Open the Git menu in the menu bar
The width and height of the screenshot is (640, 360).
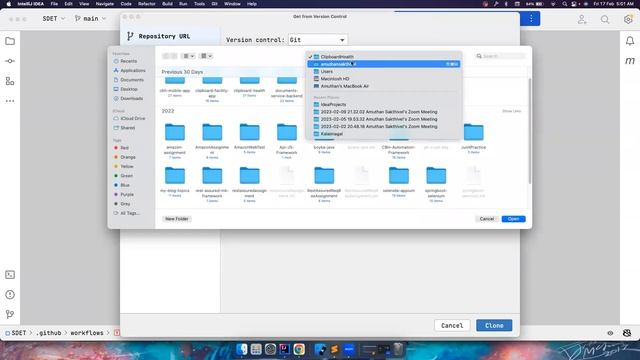(x=214, y=4)
